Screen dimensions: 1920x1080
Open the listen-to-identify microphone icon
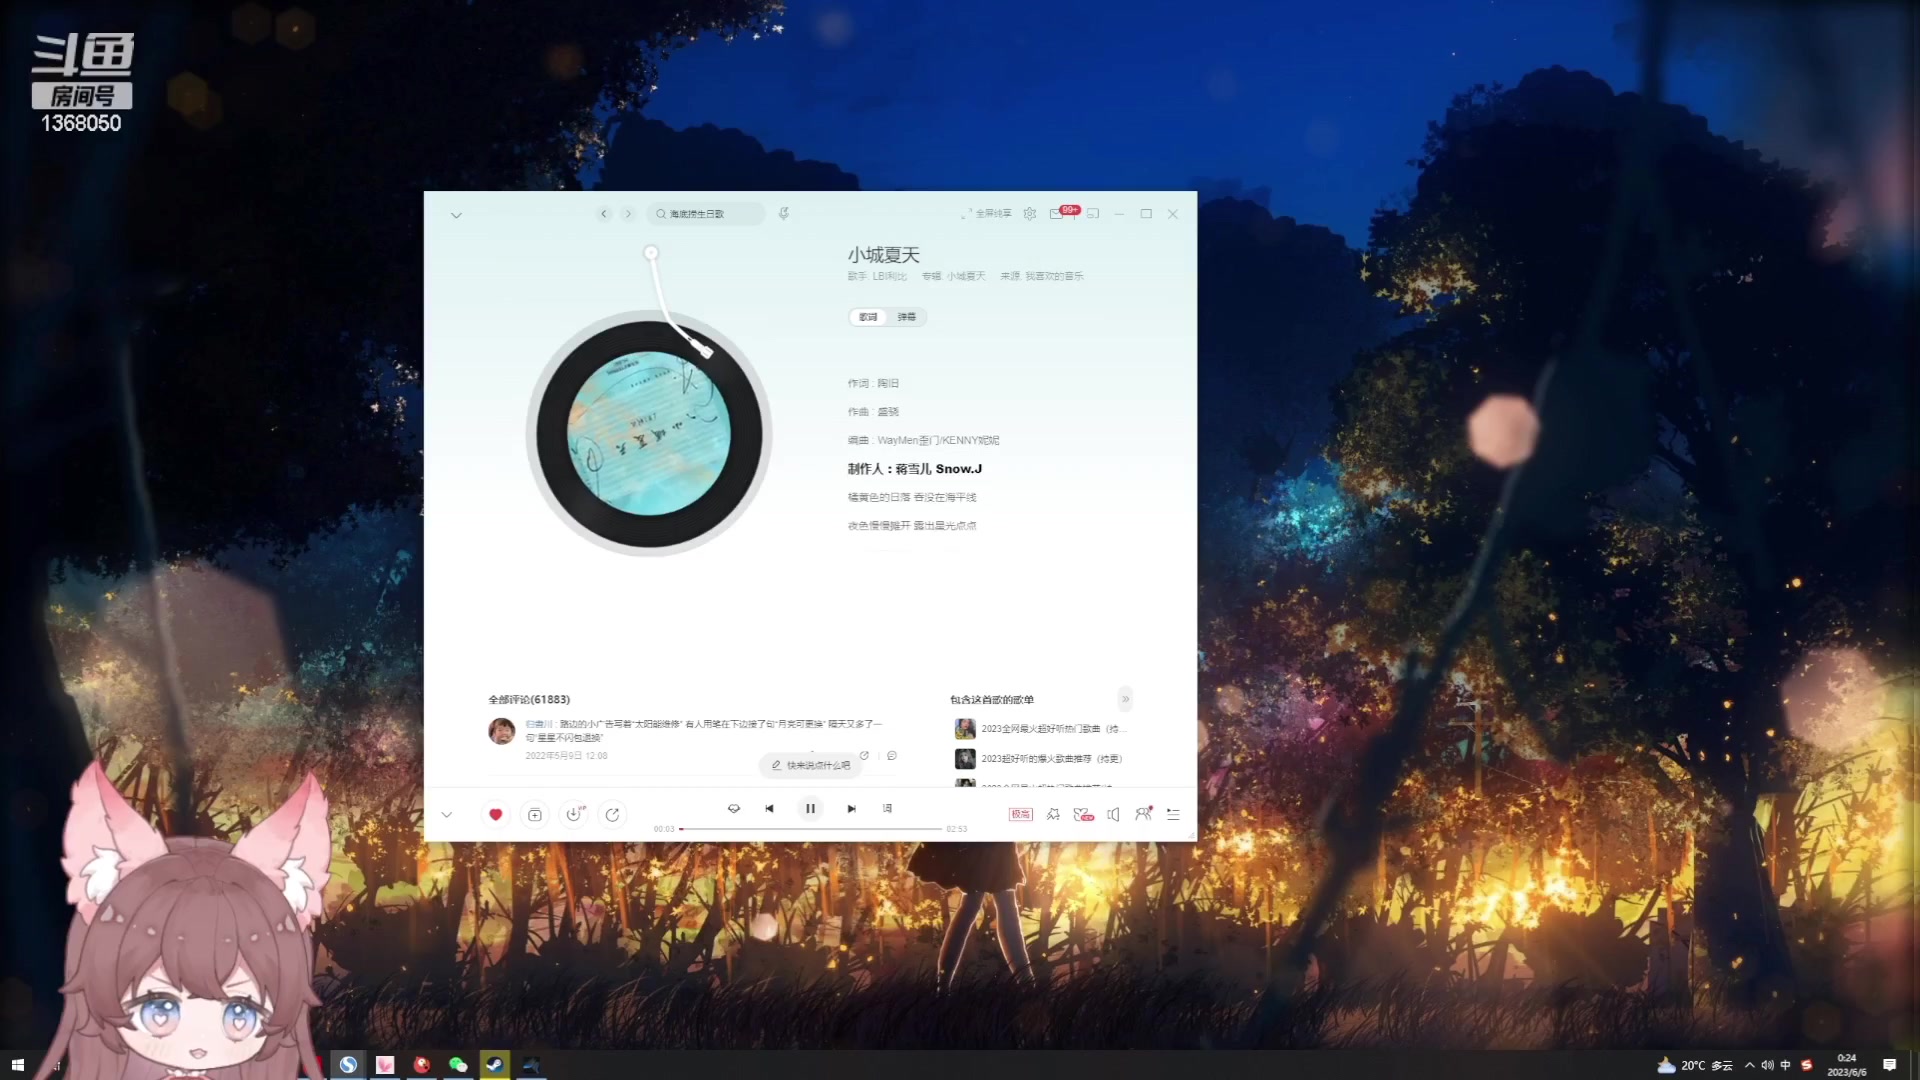tap(784, 214)
